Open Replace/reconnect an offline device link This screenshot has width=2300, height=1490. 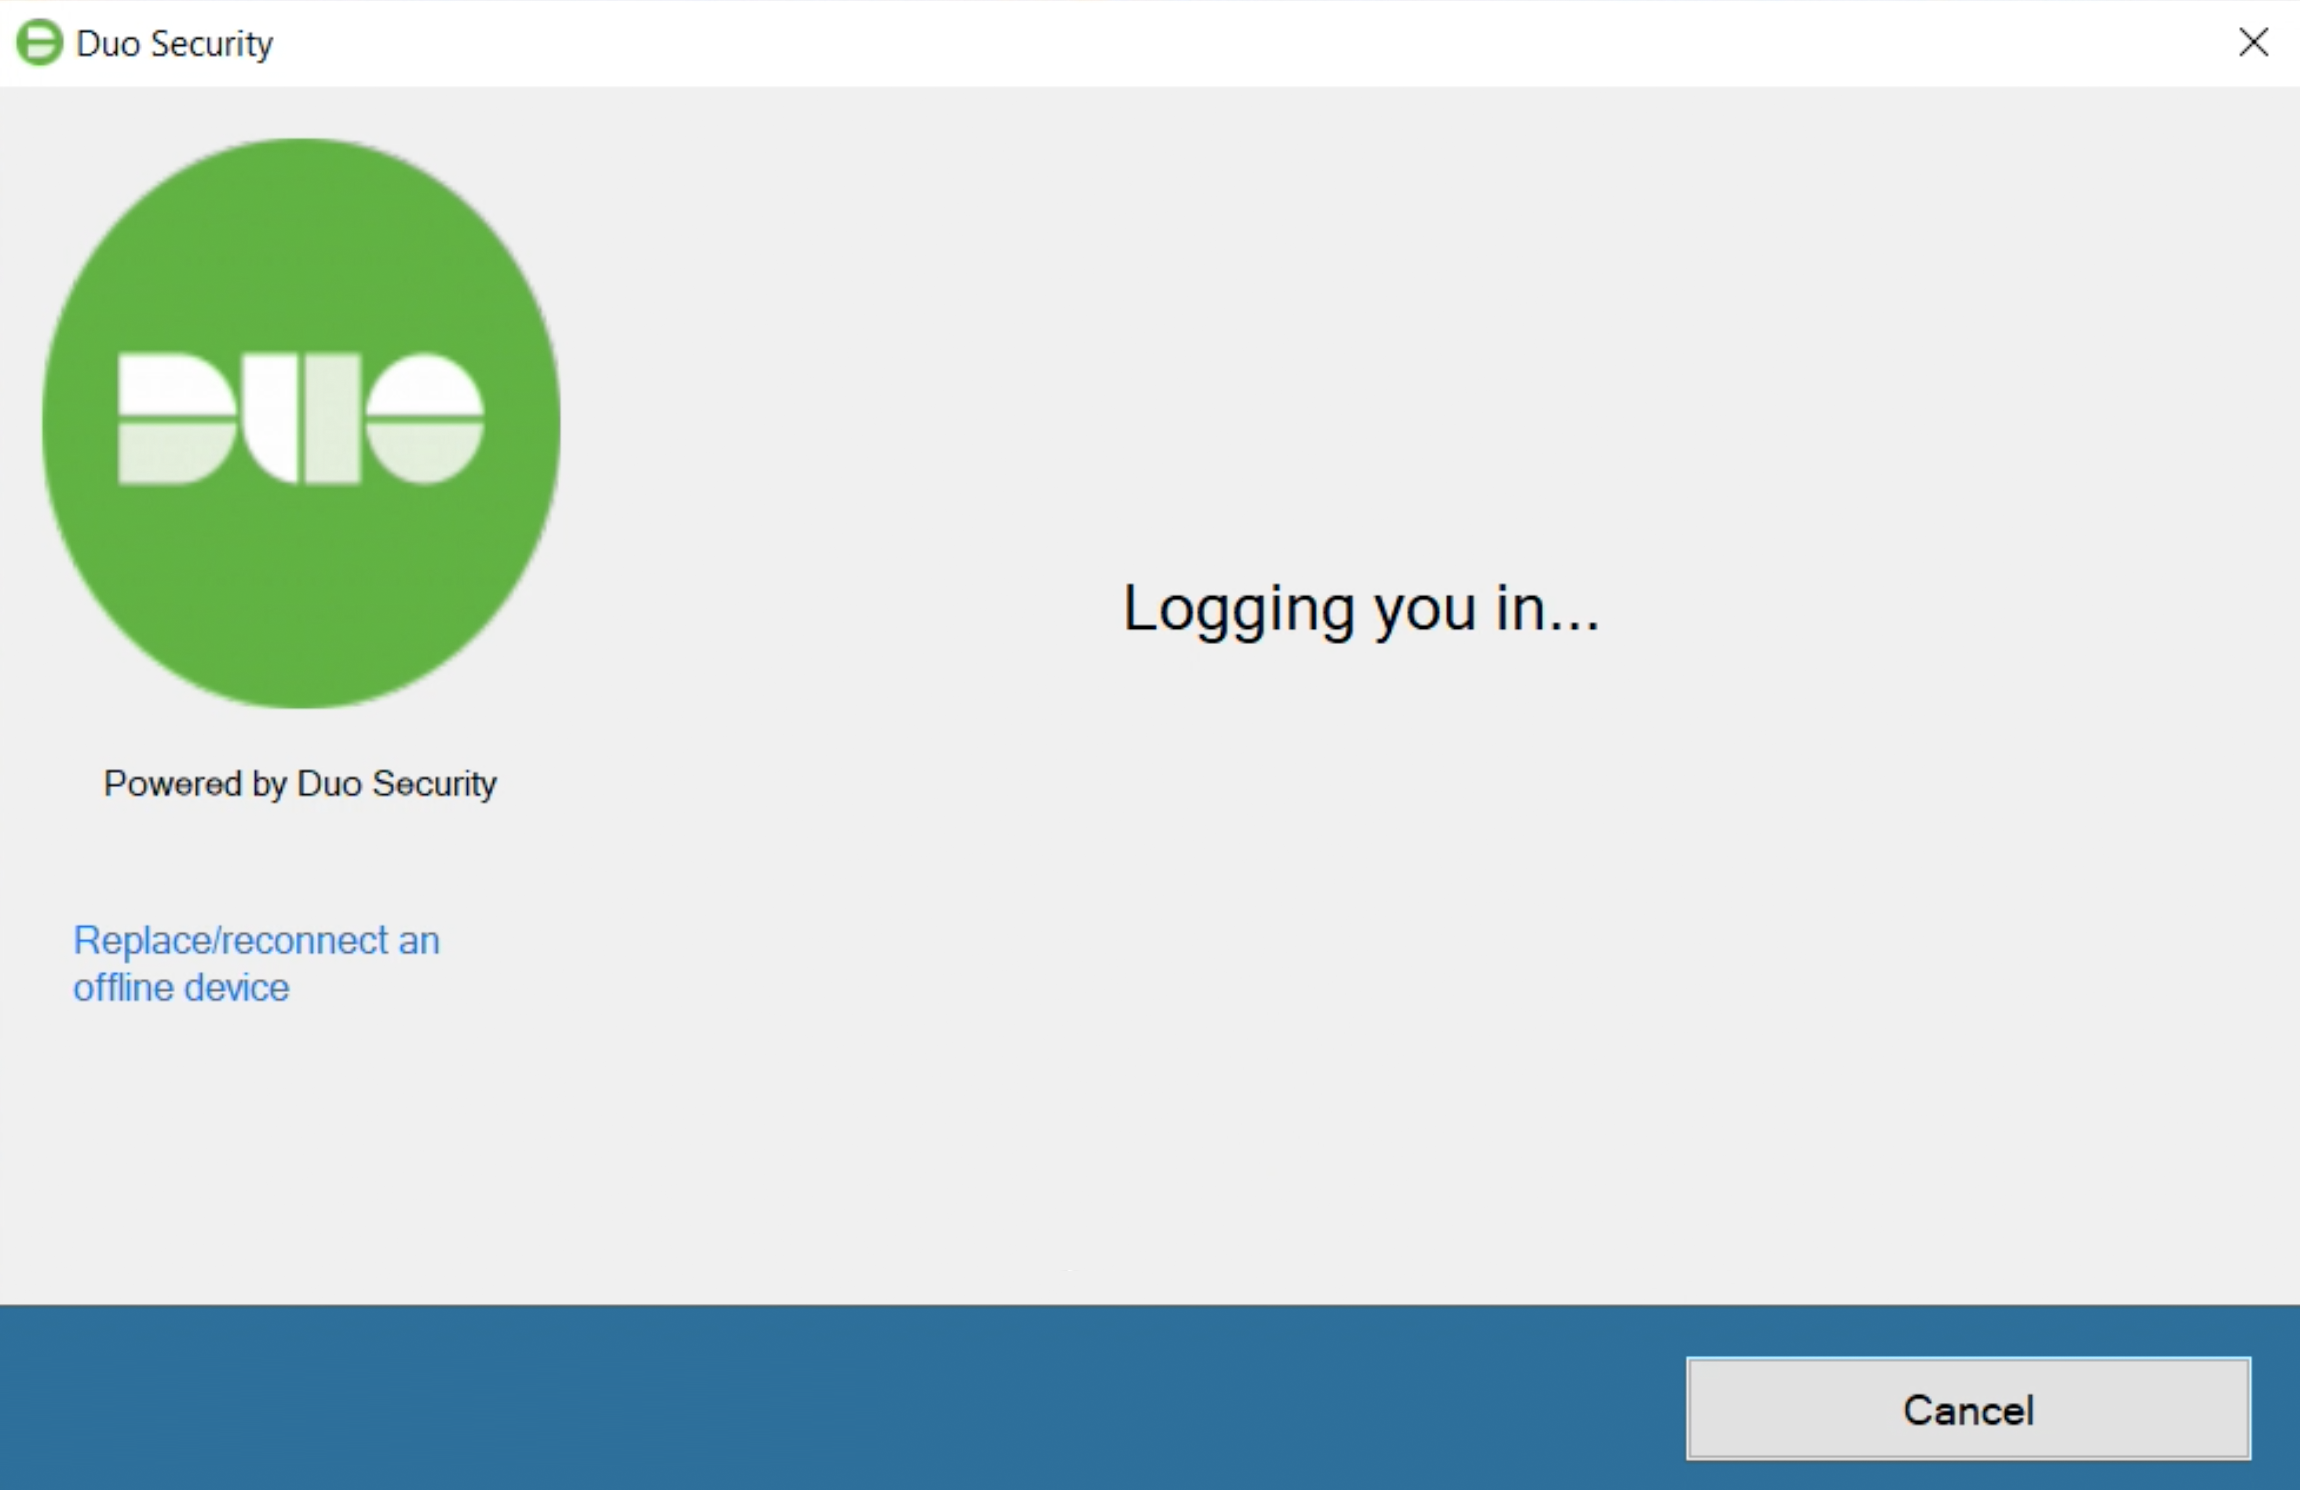[256, 963]
